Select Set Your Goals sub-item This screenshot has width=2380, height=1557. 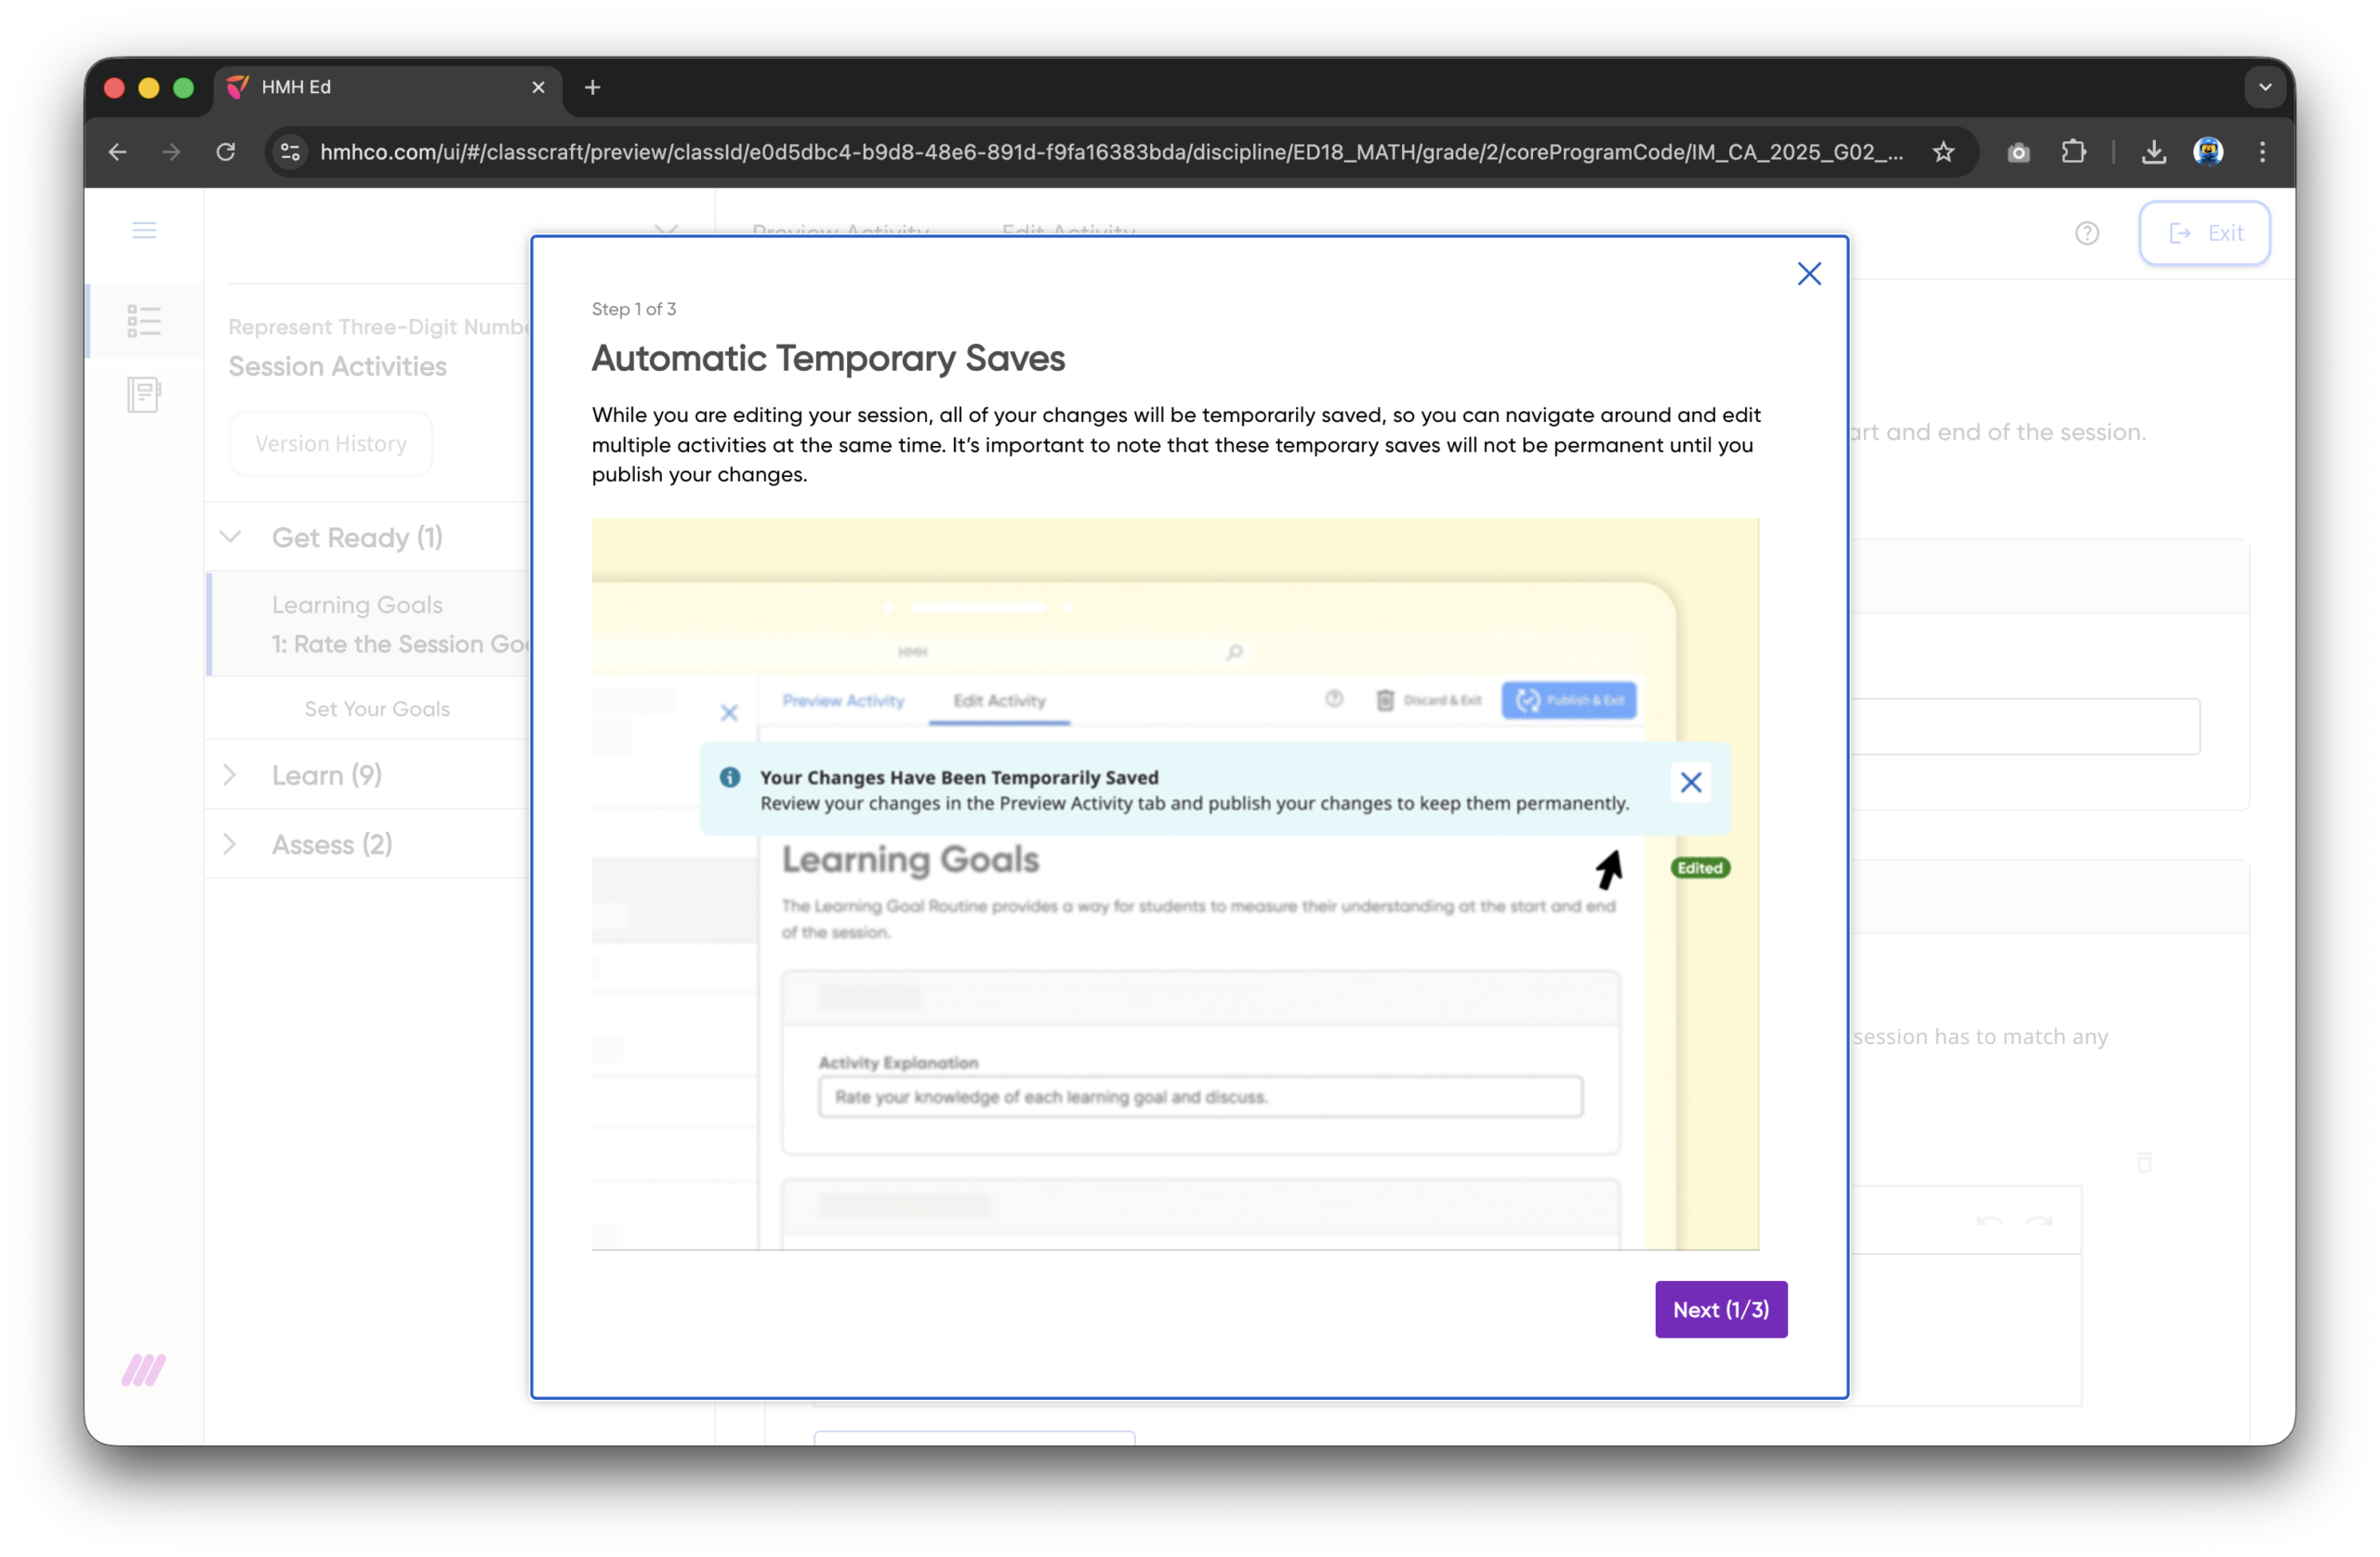tap(377, 708)
